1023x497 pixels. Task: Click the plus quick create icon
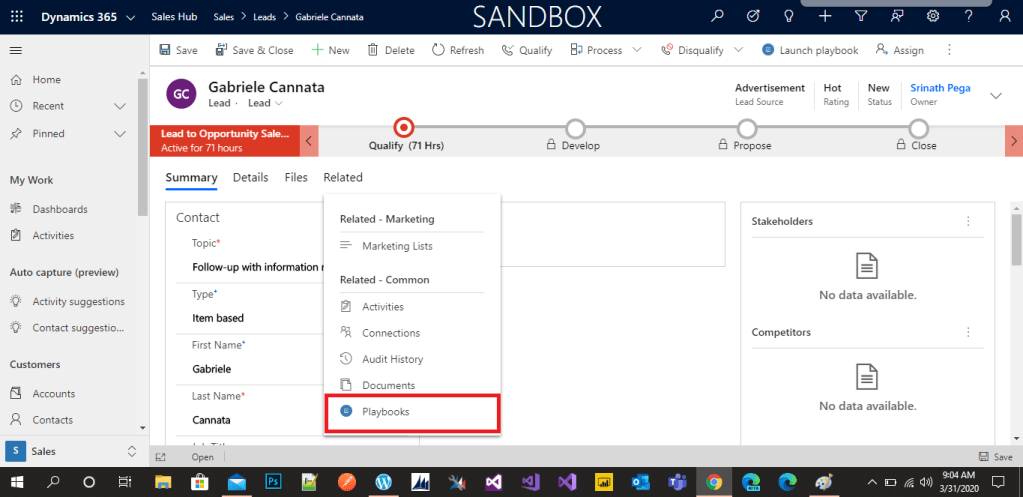(x=824, y=16)
